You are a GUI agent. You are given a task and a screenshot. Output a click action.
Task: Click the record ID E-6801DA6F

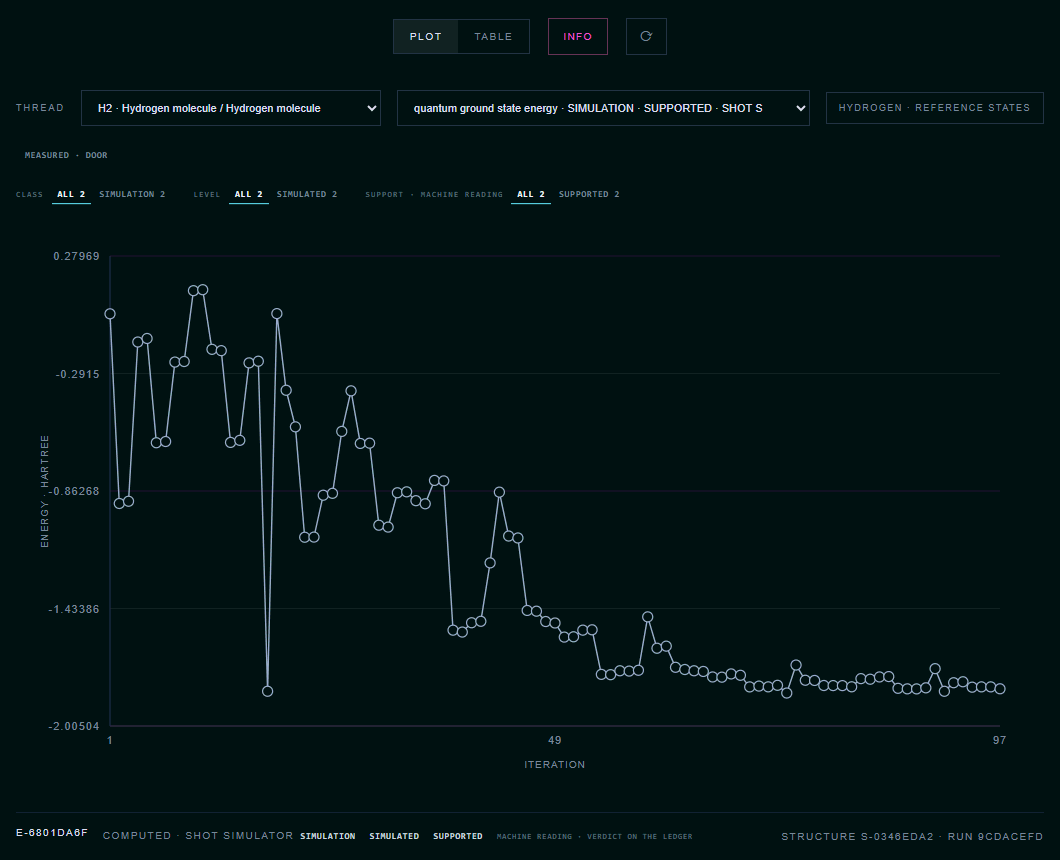[x=52, y=833]
